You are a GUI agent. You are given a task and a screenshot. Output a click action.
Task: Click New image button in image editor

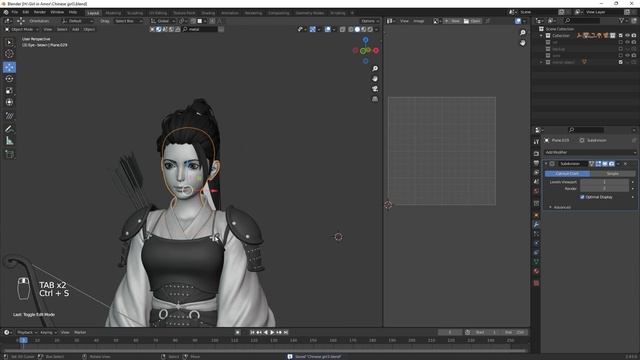[452, 21]
